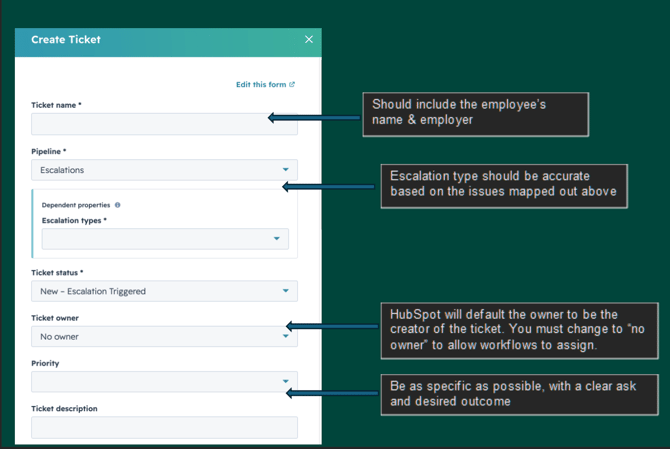
Task: Open the Ticket owner dropdown
Action: [164, 337]
